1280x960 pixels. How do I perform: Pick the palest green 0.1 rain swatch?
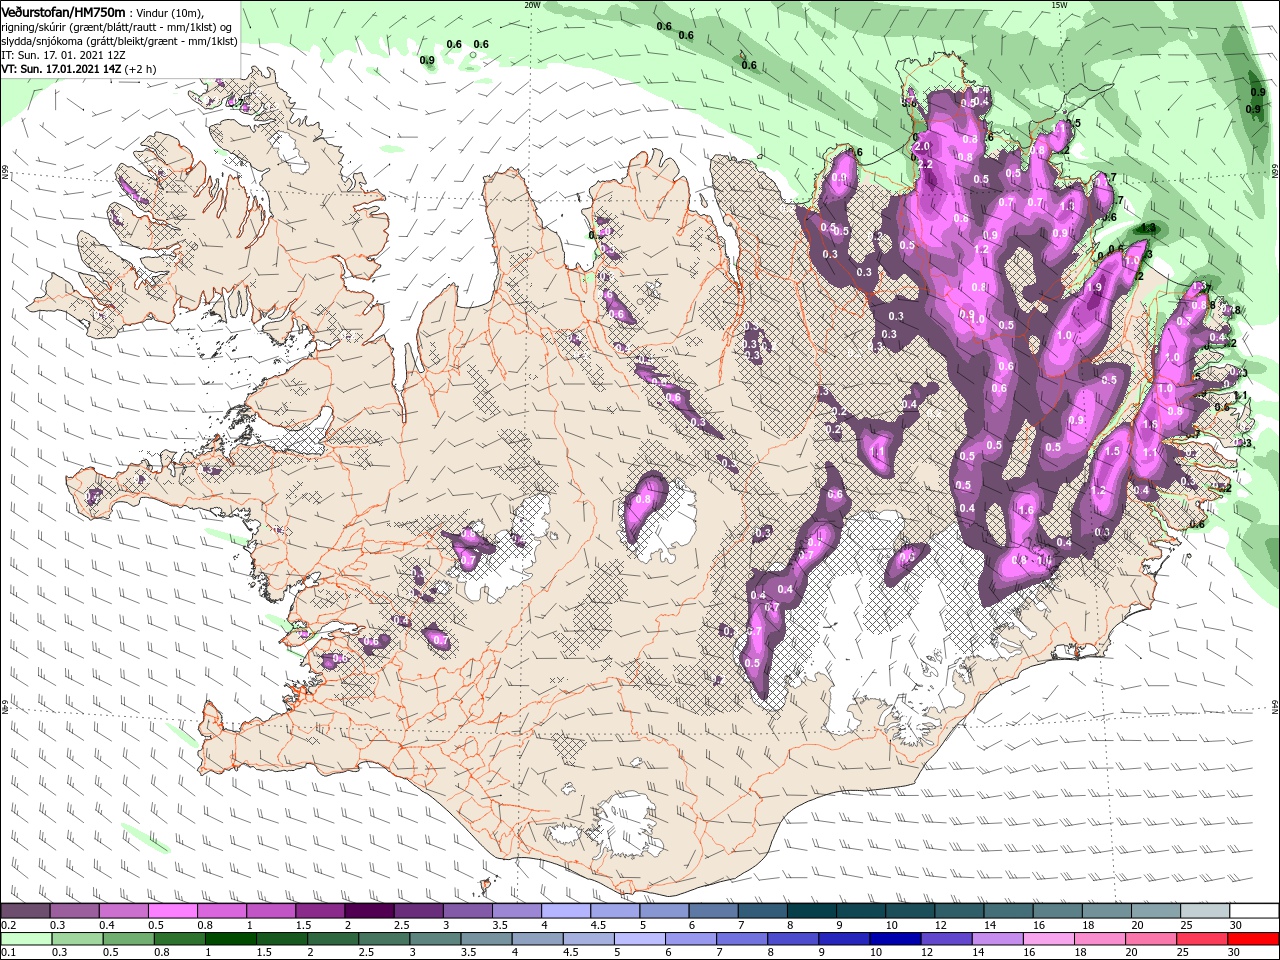click(25, 939)
